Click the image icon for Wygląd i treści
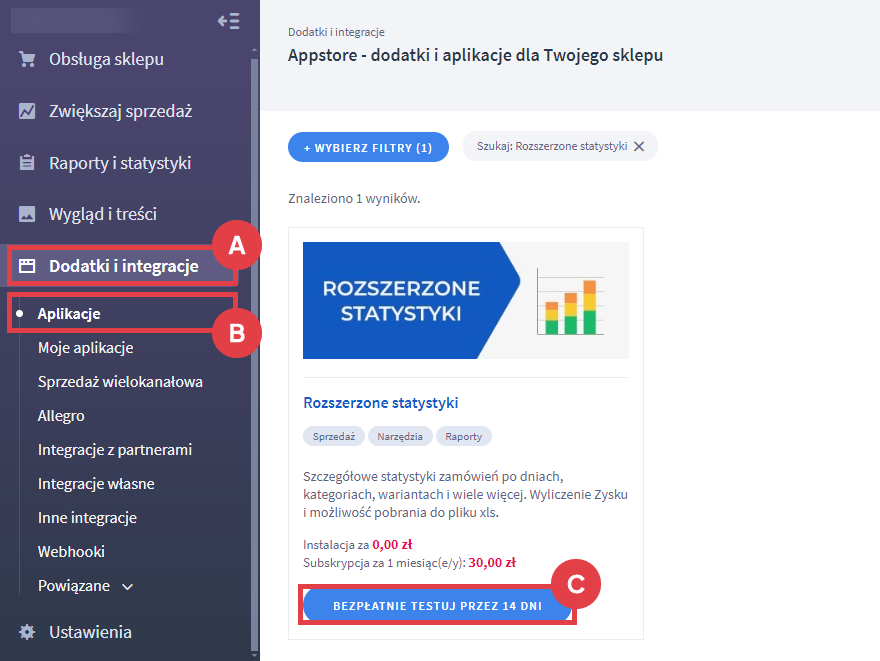Screen dimensions: 880x661 pyautogui.click(x=27, y=214)
